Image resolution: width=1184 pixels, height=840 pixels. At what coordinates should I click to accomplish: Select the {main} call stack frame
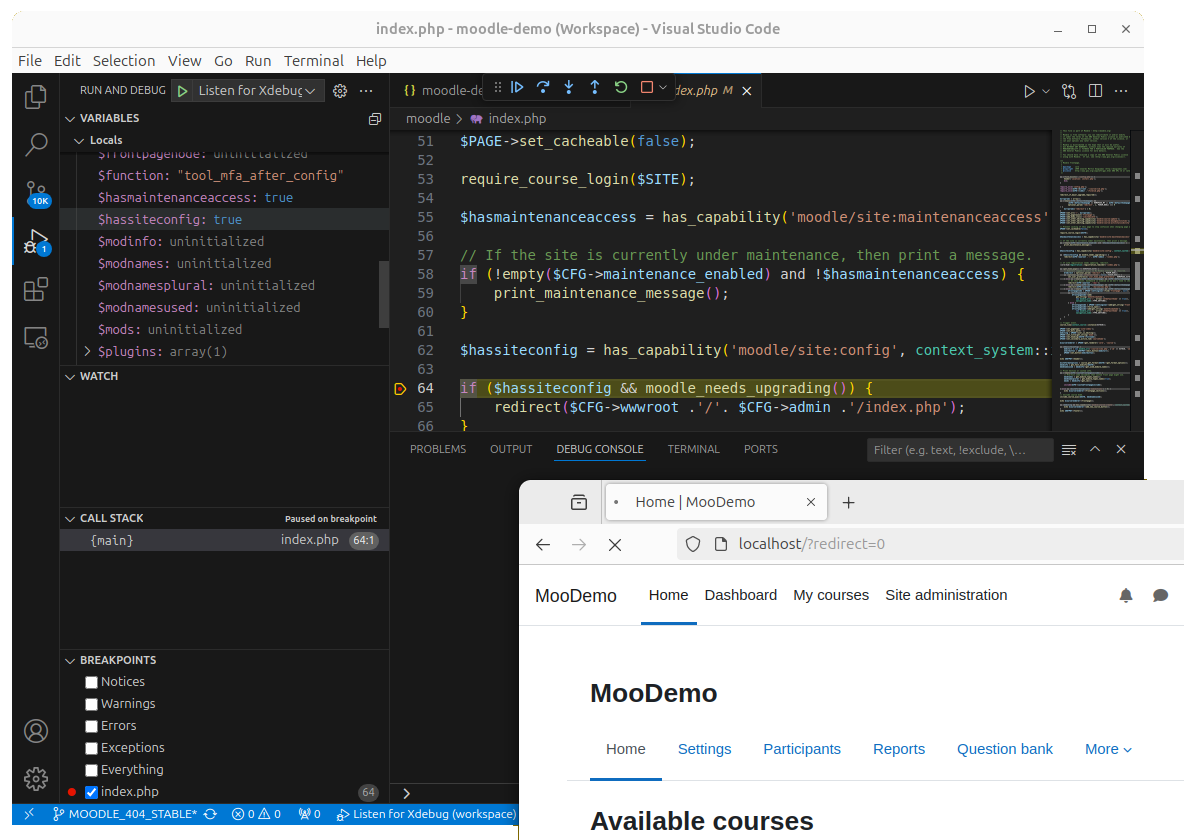click(x=224, y=540)
